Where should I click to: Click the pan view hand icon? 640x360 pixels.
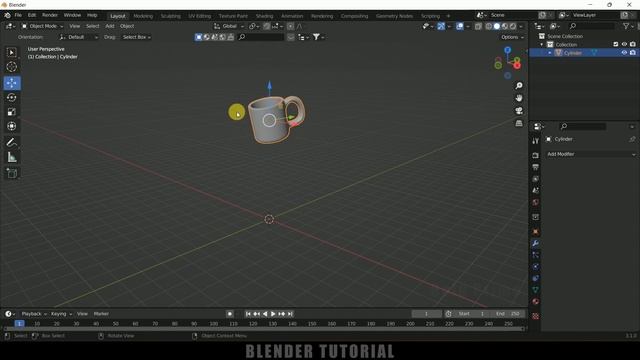(519, 98)
